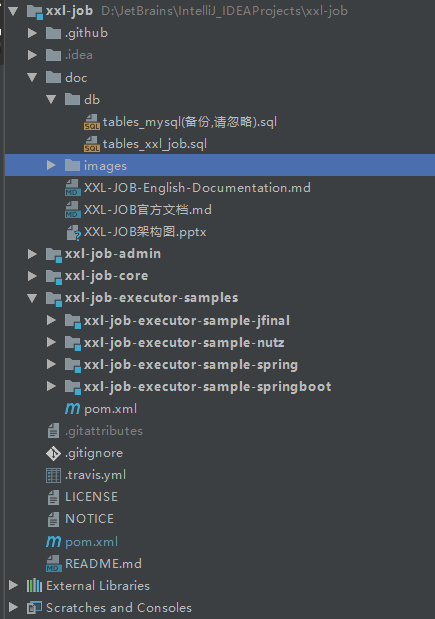Viewport: 435px width, 619px height.
Task: Select the External Libraries label
Action: point(98,585)
